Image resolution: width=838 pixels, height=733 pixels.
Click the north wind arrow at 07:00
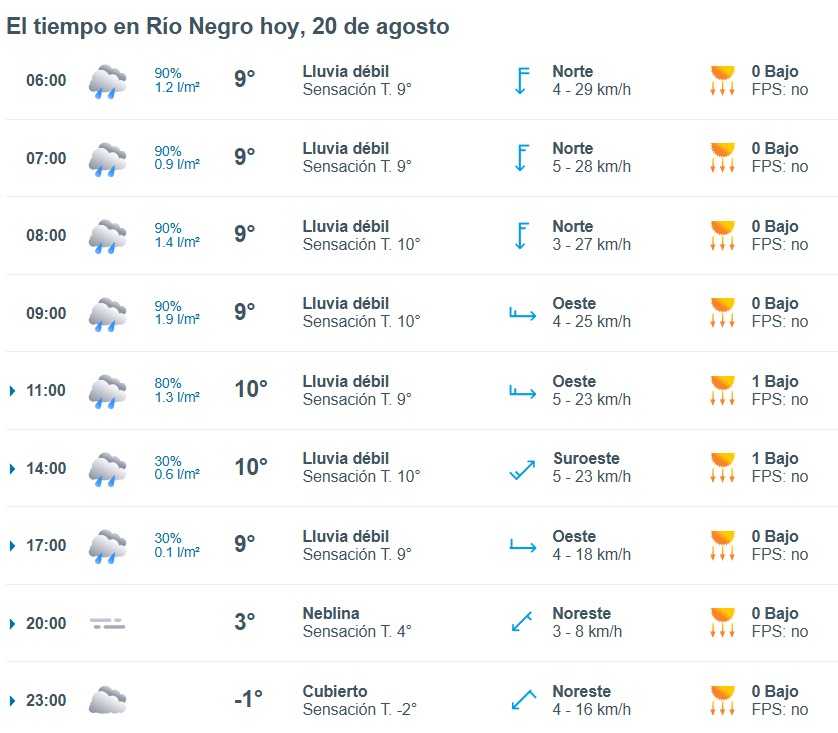(522, 158)
